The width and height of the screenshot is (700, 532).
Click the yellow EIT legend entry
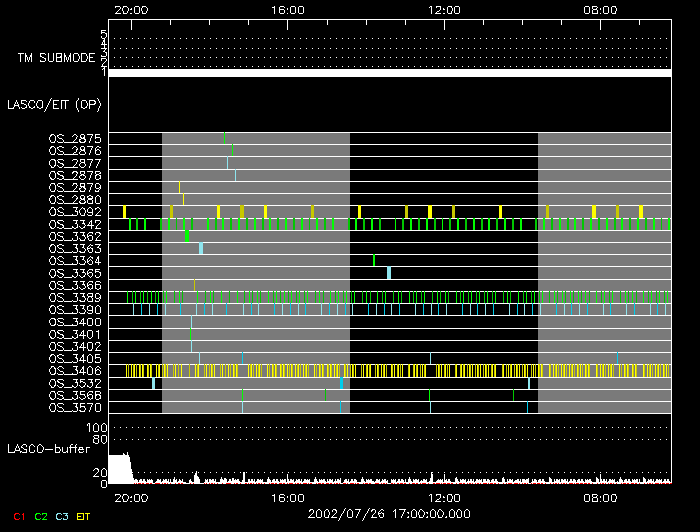pyautogui.click(x=83, y=517)
